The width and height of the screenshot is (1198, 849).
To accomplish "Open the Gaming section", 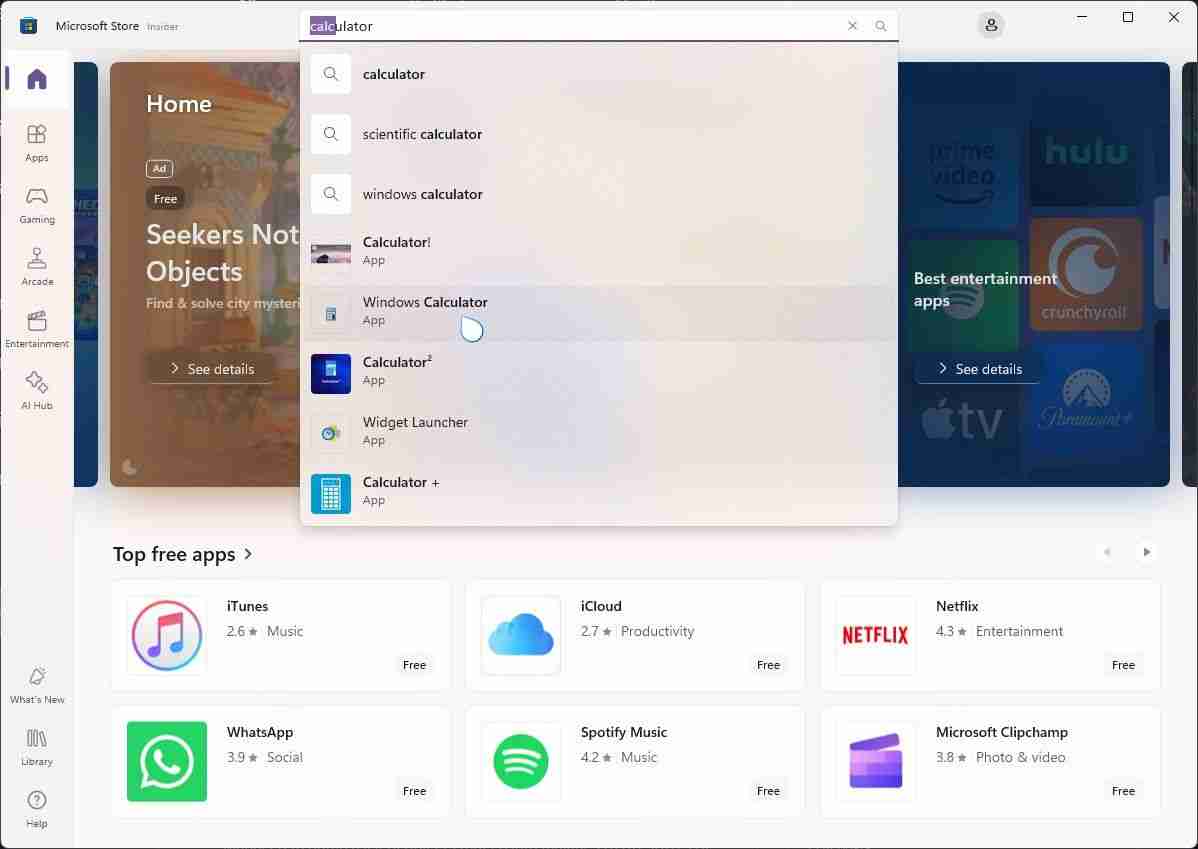I will pyautogui.click(x=36, y=206).
